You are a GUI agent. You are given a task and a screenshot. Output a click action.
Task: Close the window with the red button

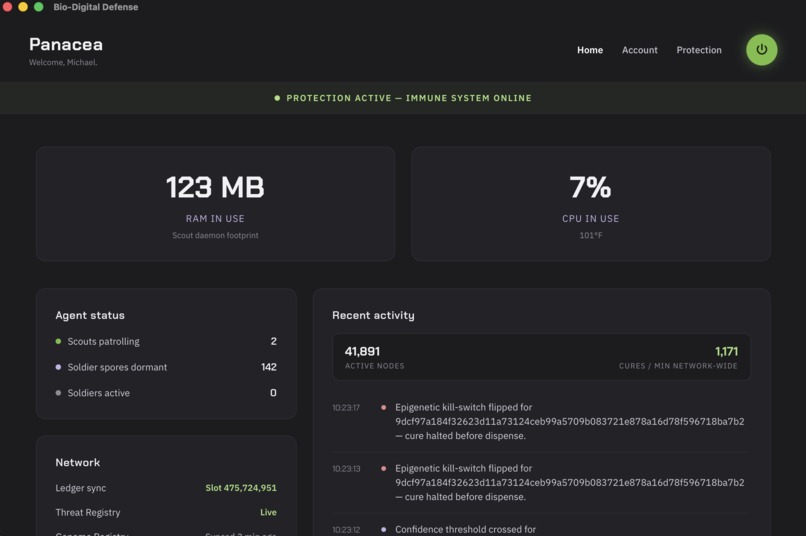[7, 7]
